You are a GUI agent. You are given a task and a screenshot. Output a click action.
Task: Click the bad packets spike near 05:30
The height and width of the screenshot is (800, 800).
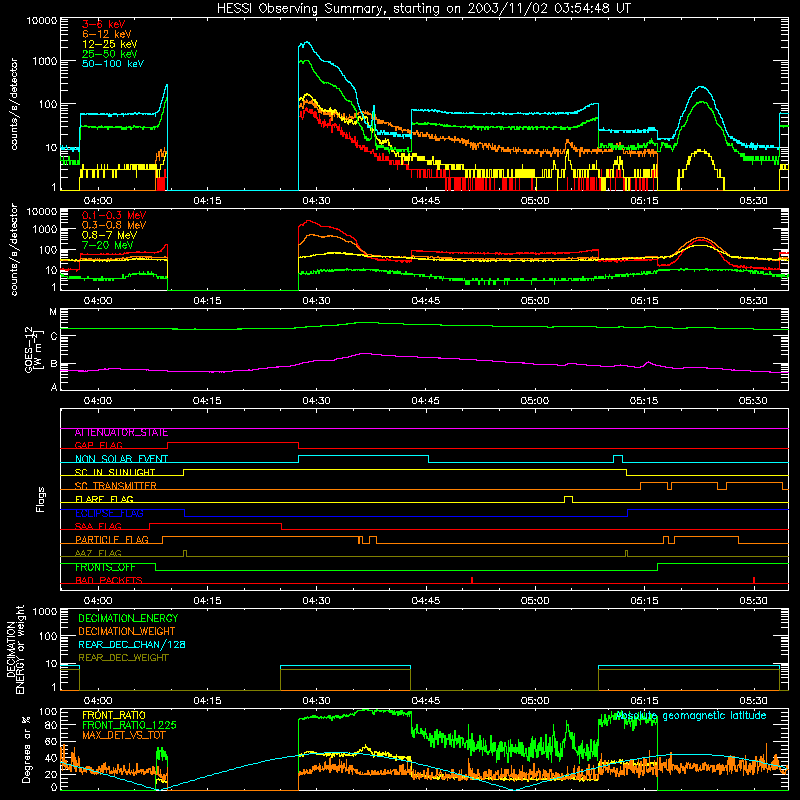pos(754,580)
